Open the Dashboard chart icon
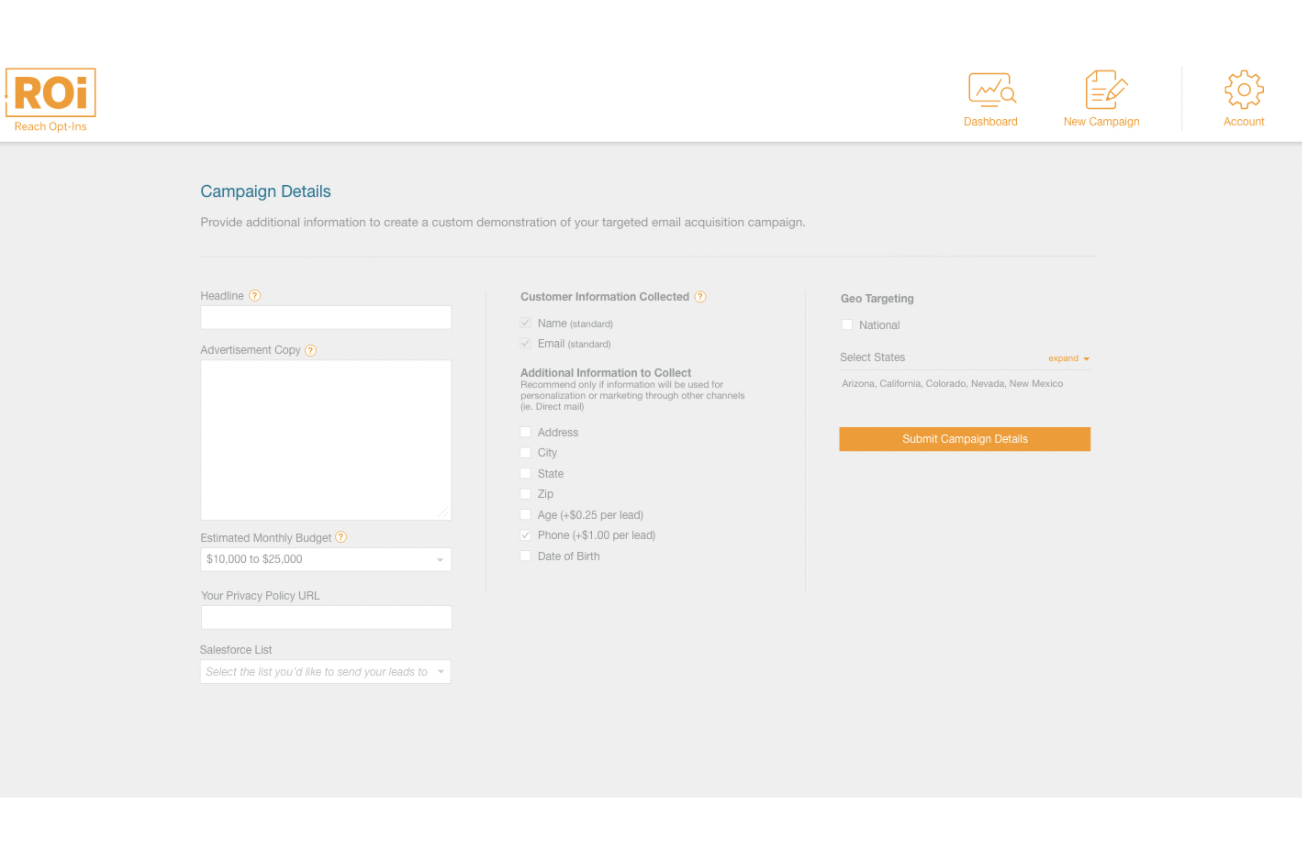This screenshot has width=1302, height=864. pos(991,89)
